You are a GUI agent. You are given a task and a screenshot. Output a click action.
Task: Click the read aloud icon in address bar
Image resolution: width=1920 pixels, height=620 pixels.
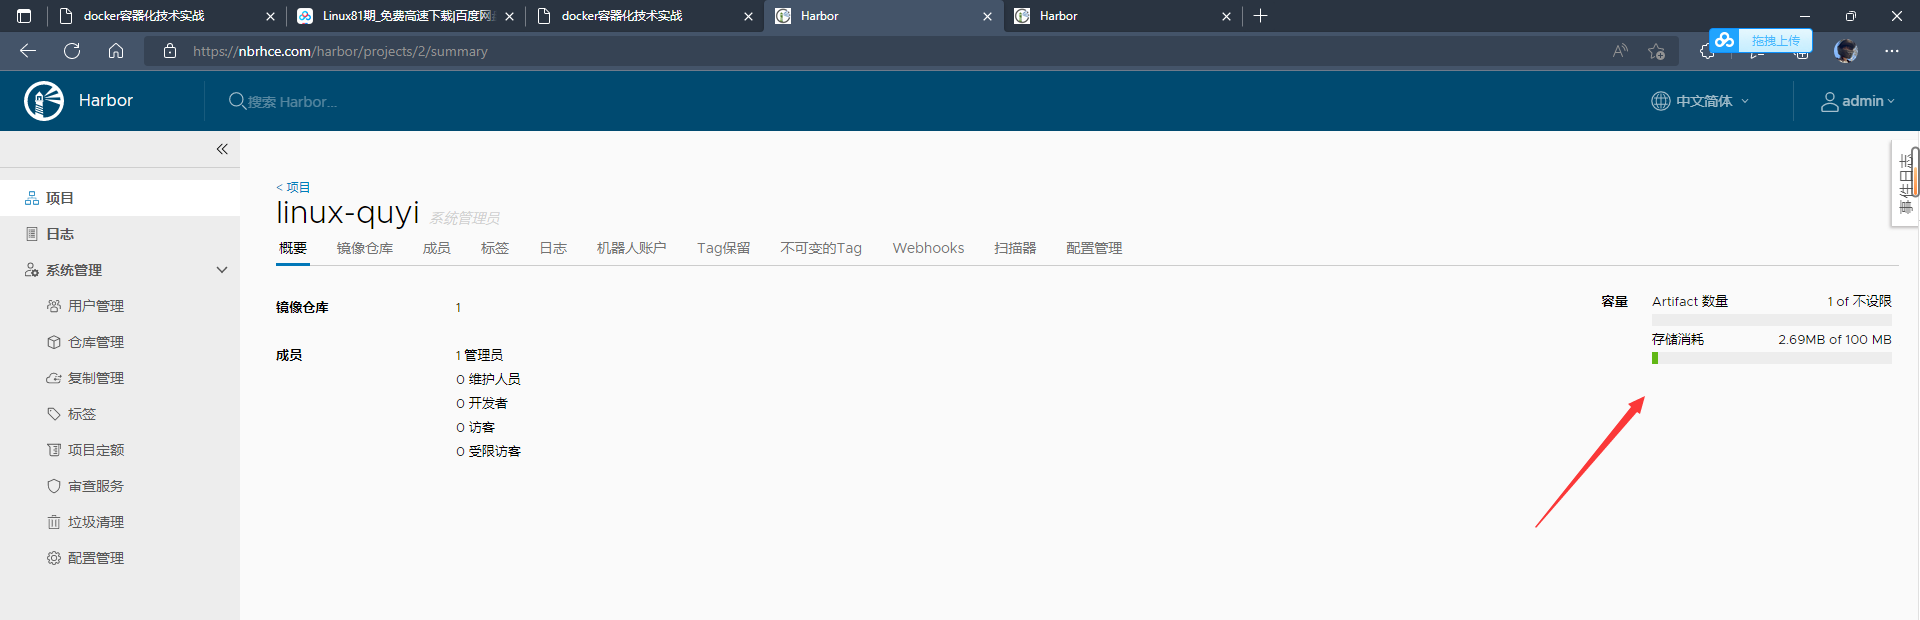[1620, 51]
